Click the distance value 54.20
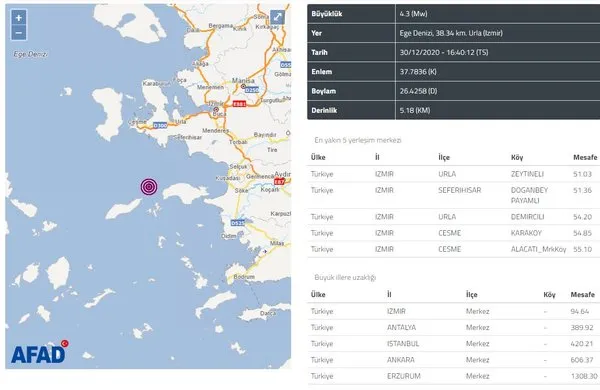This screenshot has height=390, width=600. [582, 217]
